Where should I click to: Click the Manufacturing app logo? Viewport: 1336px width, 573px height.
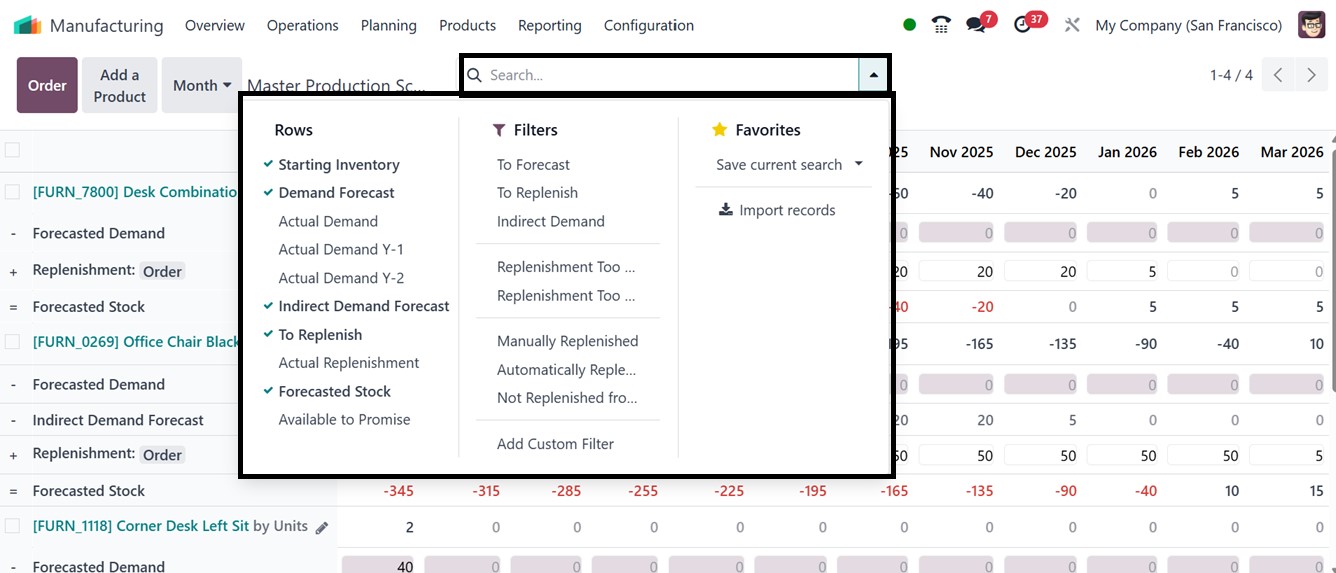(27, 25)
